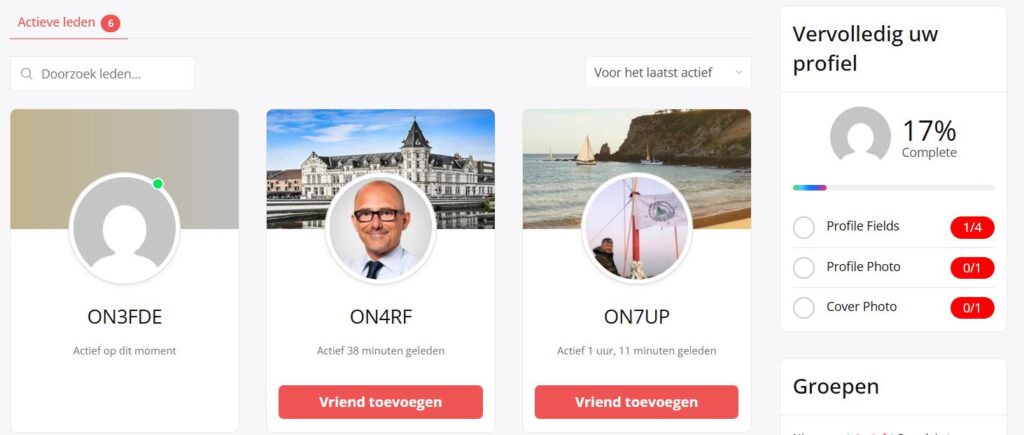Click the Doorzoek leden search field
1024x435 pixels.
tap(103, 74)
